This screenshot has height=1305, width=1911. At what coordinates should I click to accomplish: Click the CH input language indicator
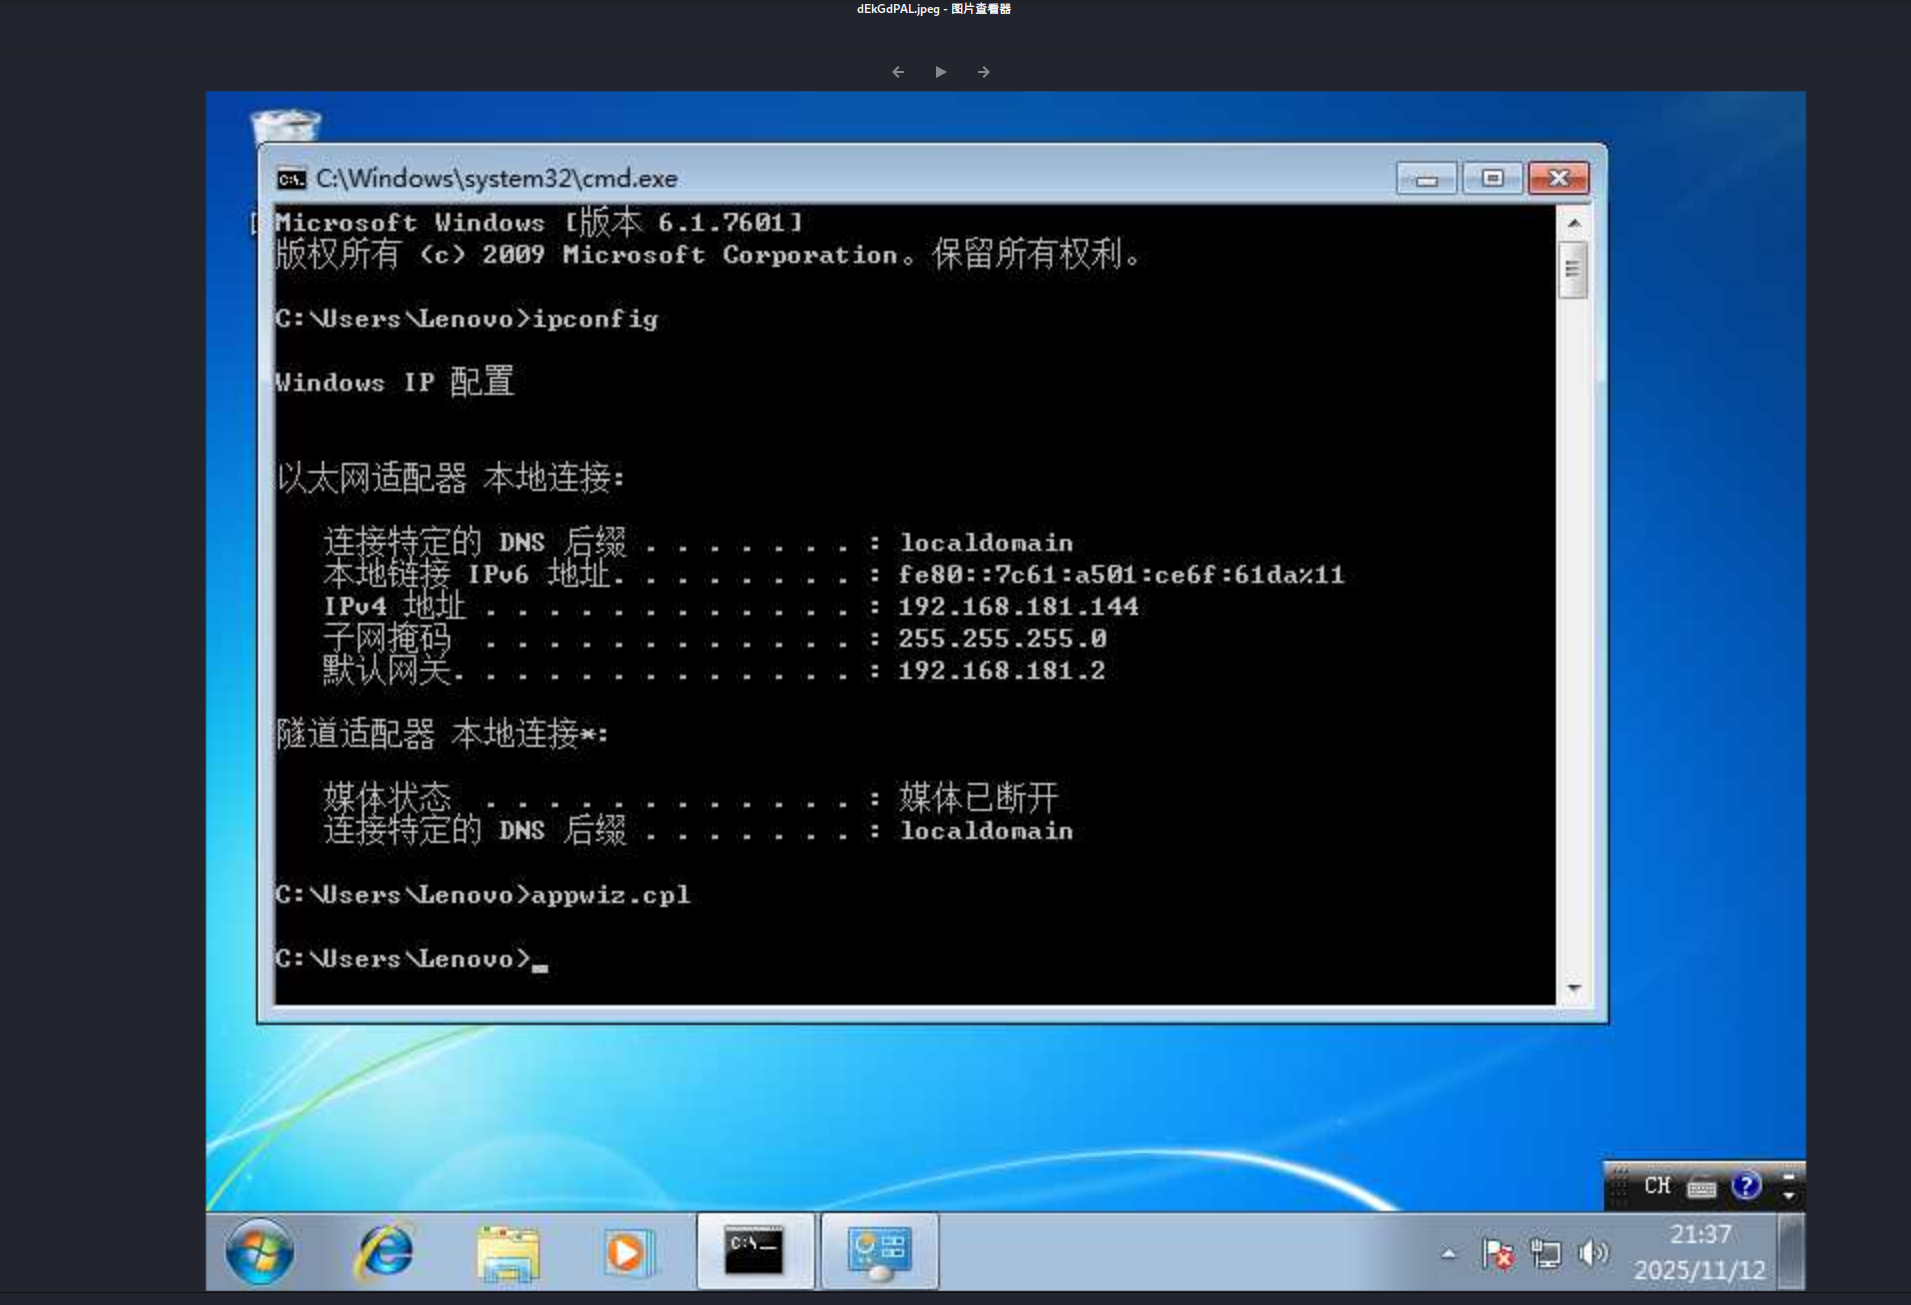[x=1657, y=1186]
